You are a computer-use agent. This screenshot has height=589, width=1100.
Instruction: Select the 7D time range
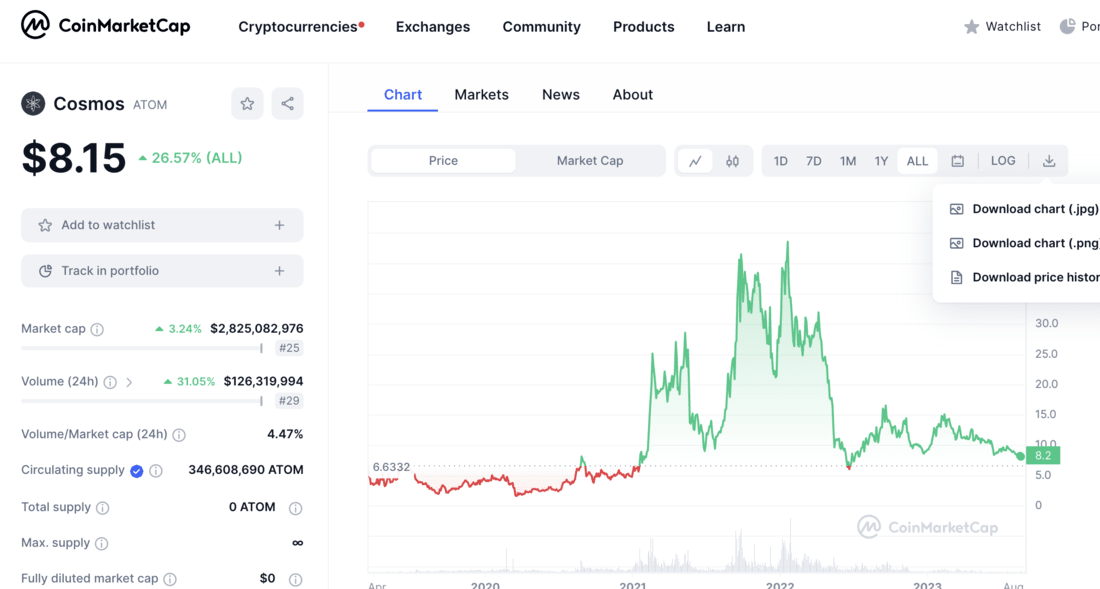(814, 161)
